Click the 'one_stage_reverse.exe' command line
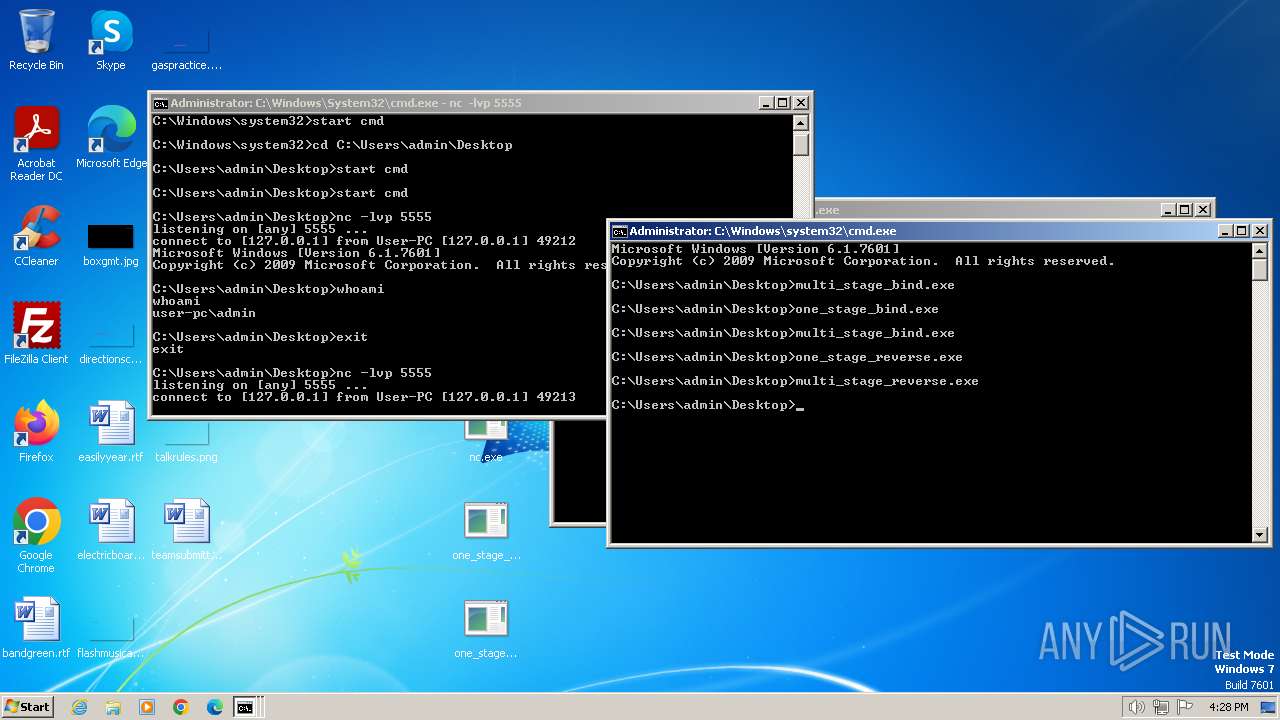This screenshot has width=1280, height=720. tap(787, 357)
